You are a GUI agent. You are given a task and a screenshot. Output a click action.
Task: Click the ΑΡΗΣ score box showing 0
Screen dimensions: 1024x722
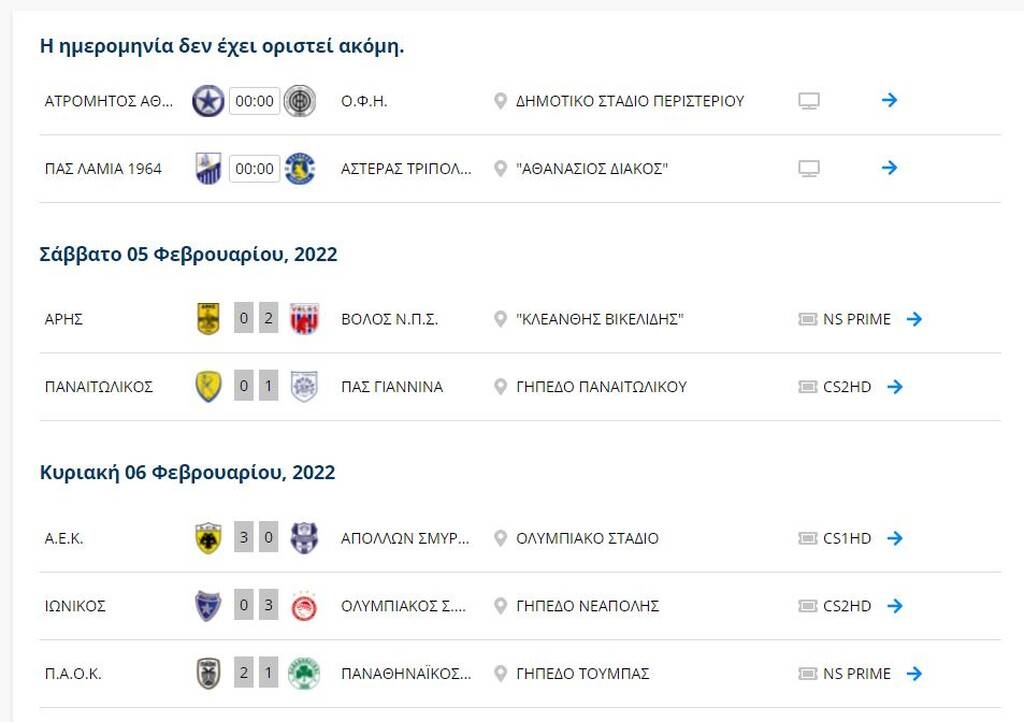[x=245, y=319]
